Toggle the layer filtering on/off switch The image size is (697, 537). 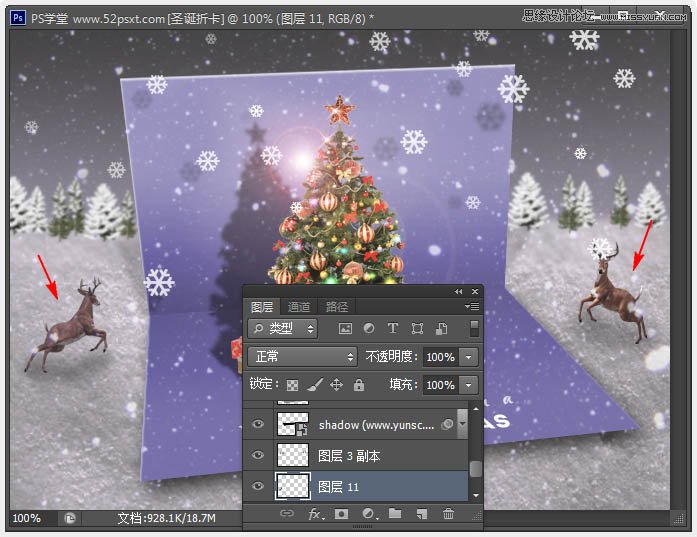pos(474,329)
